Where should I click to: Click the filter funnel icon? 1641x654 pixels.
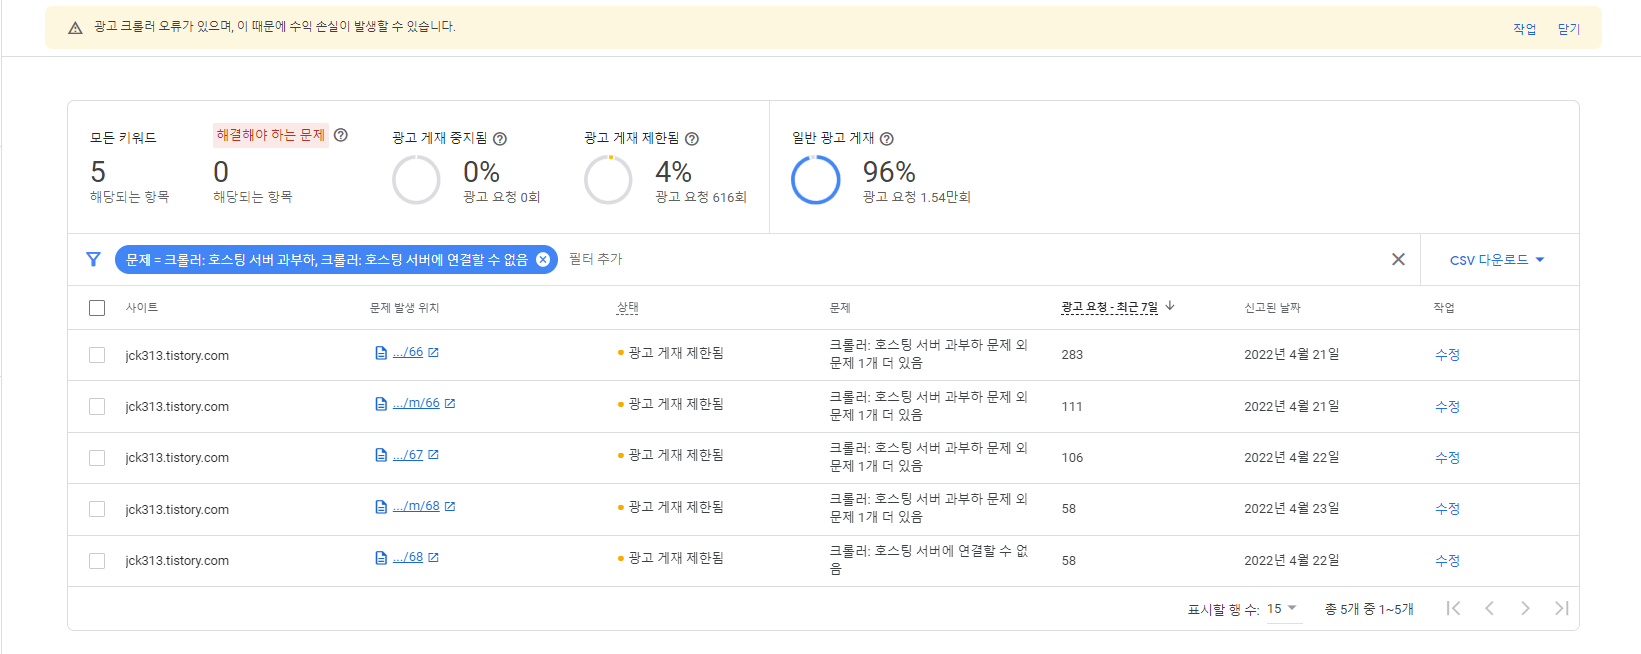(93, 259)
